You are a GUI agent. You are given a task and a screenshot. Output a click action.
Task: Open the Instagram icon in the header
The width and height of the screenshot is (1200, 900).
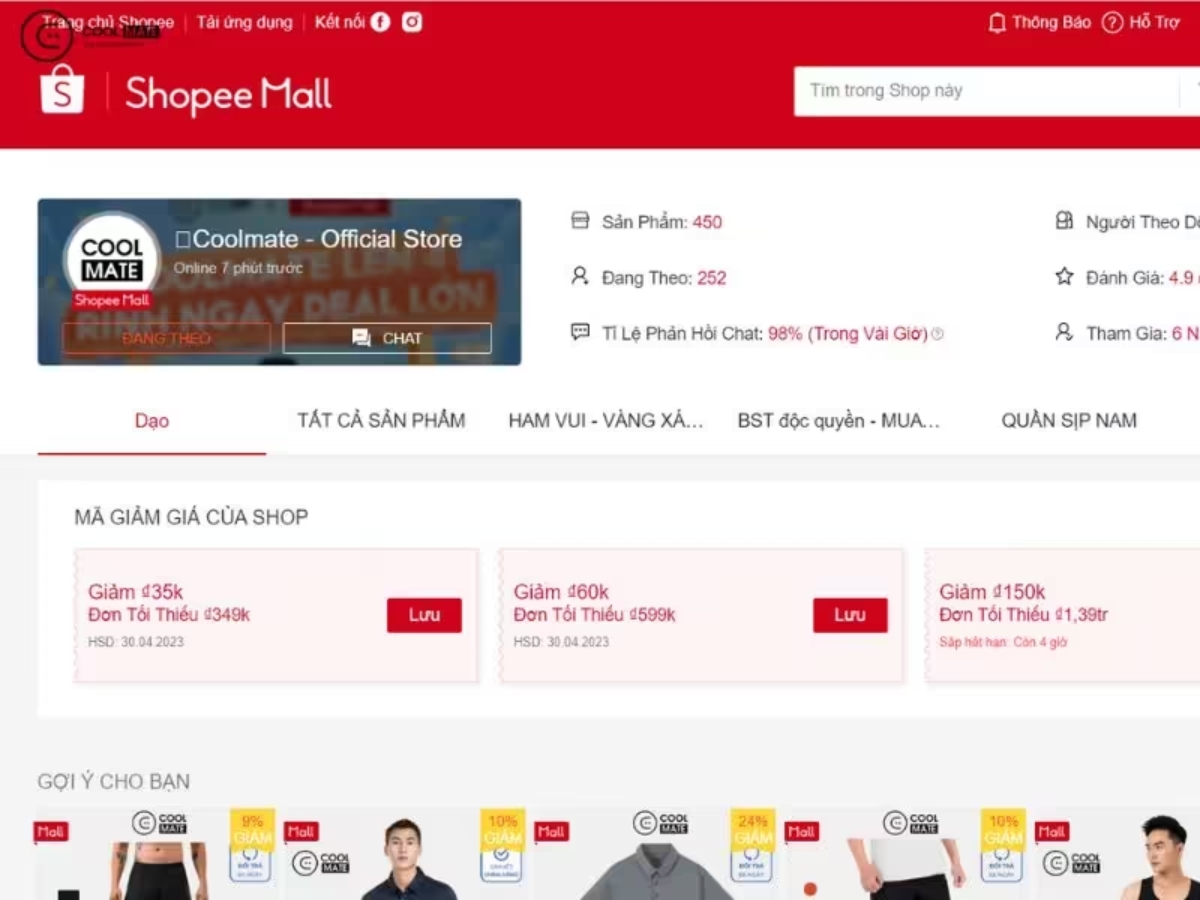pos(411,20)
